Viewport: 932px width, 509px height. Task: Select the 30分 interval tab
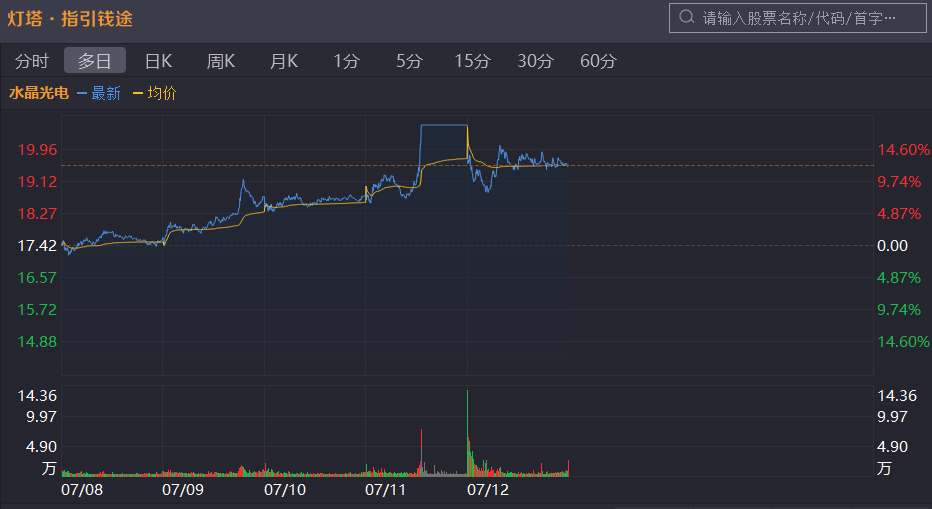535,61
